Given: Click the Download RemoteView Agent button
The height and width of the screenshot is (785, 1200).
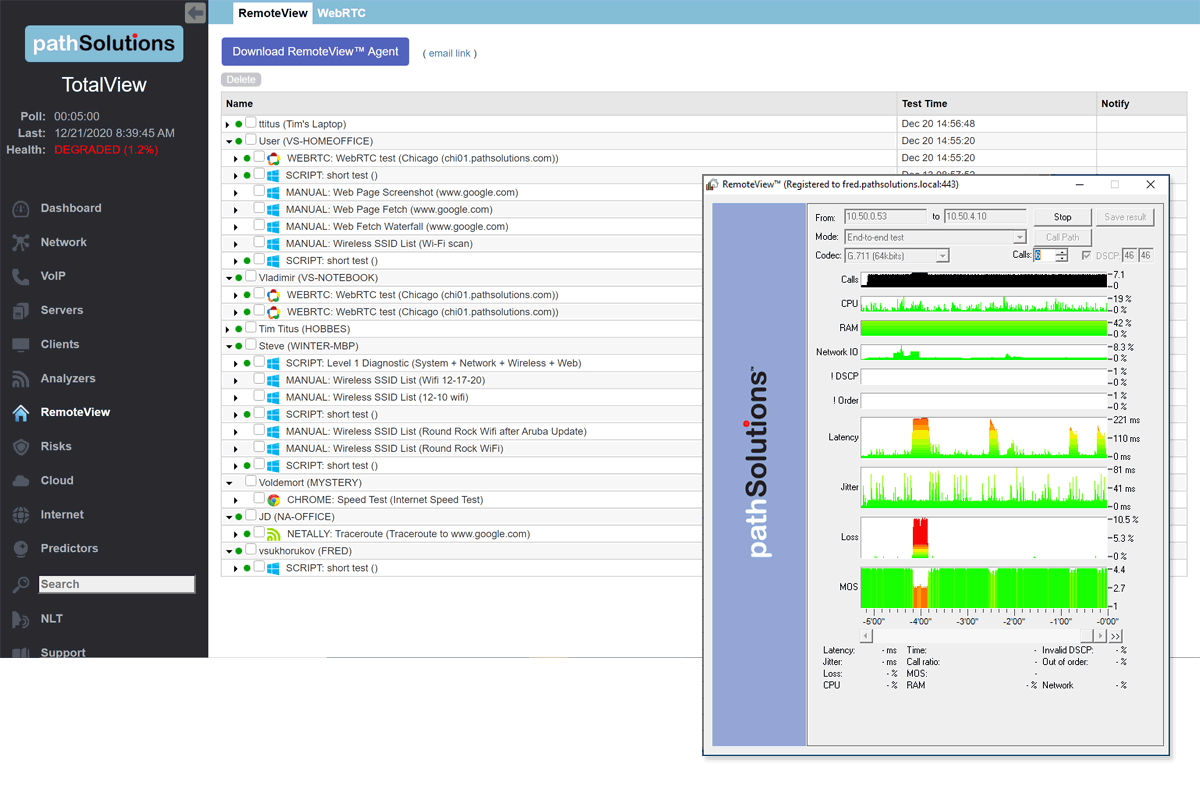Looking at the screenshot, I should [315, 51].
